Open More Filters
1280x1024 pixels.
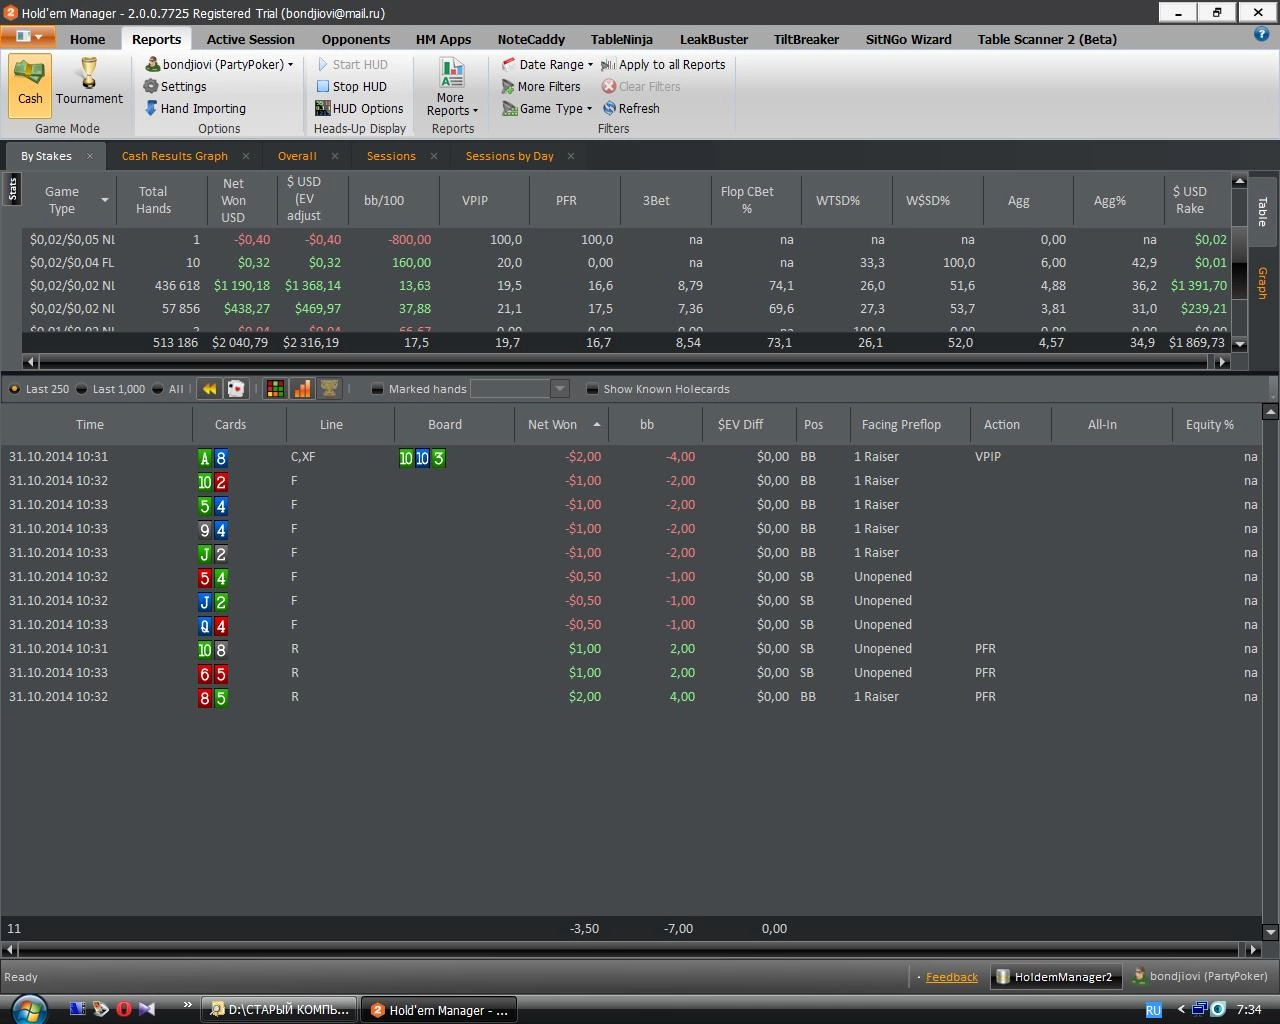[x=541, y=87]
